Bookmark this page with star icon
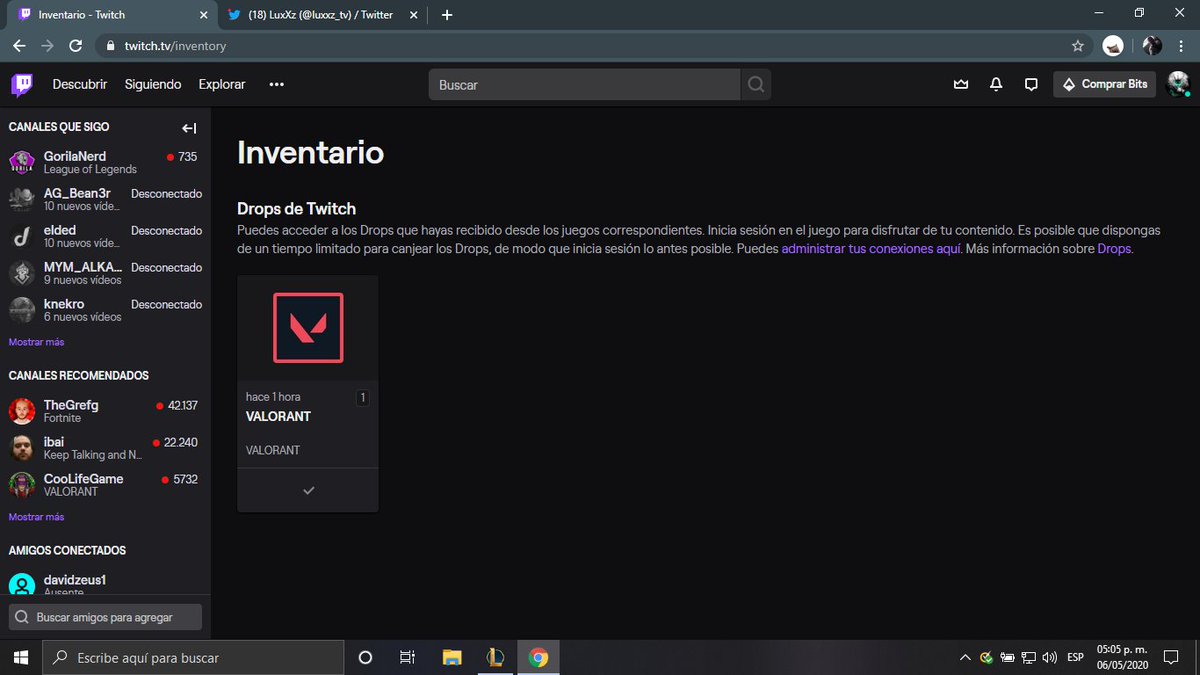Viewport: 1200px width, 675px height. click(x=1077, y=46)
